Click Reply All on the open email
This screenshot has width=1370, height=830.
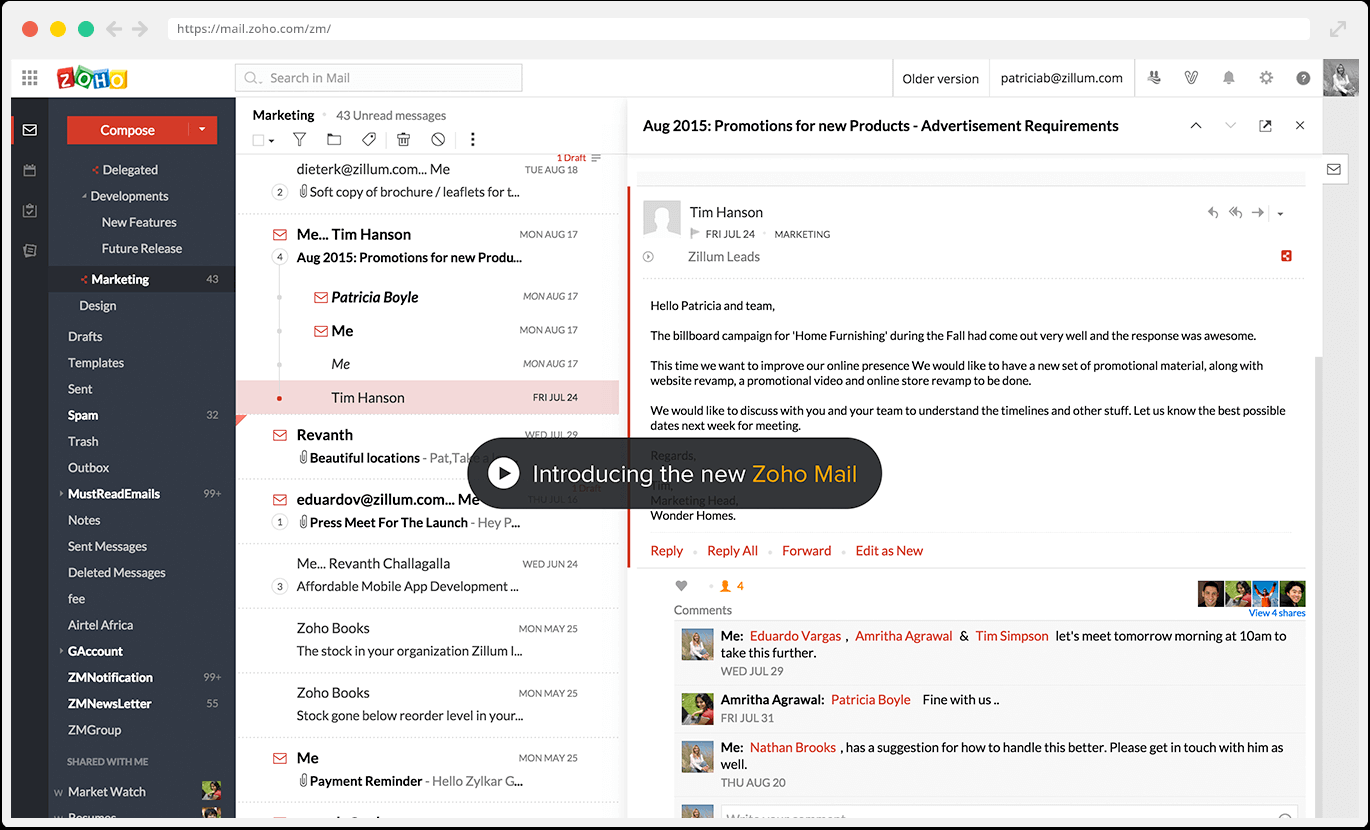[732, 550]
